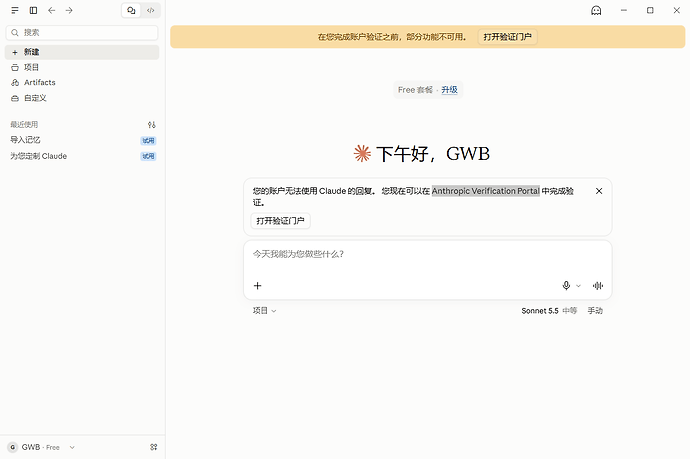This screenshot has height=459, width=690.
Task: Switch to code mode tab
Action: pyautogui.click(x=150, y=10)
